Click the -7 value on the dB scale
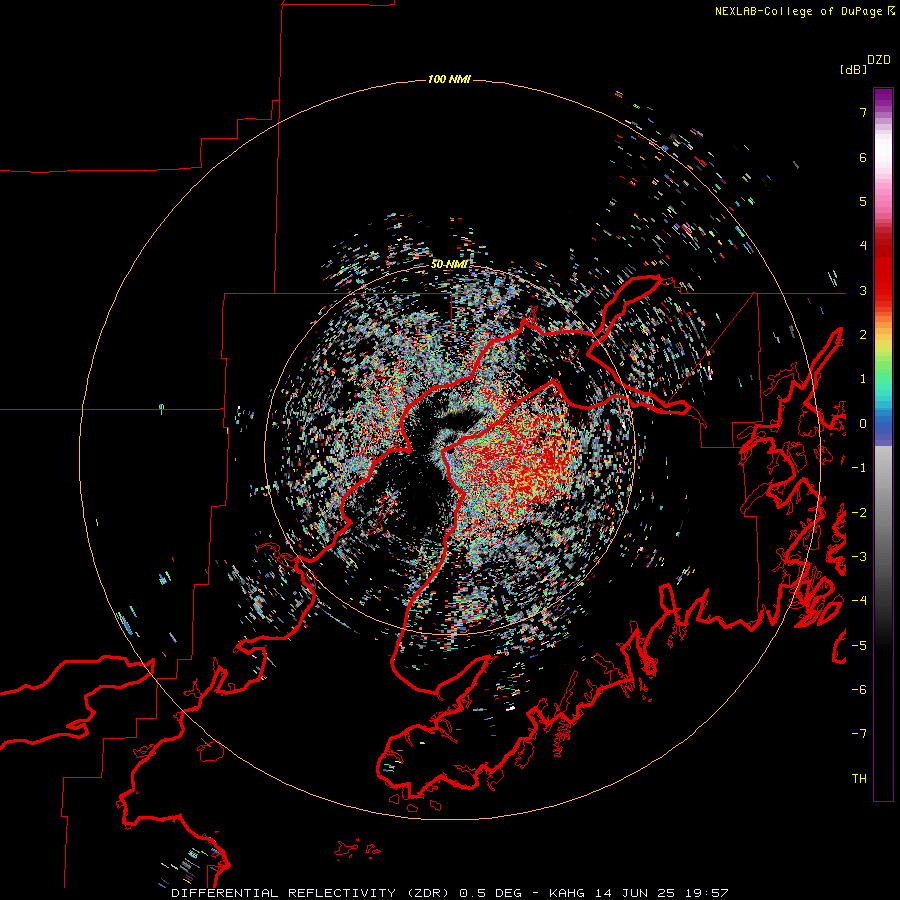 859,734
